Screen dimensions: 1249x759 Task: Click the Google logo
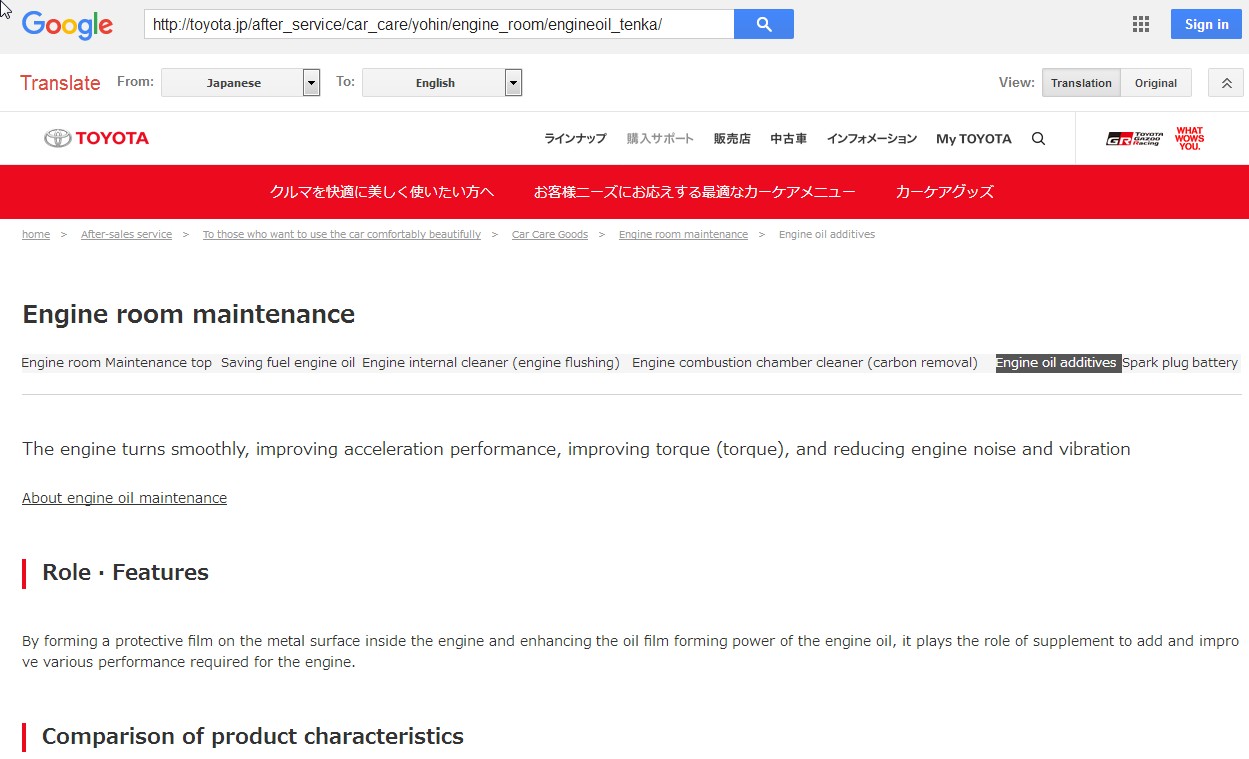tap(67, 25)
